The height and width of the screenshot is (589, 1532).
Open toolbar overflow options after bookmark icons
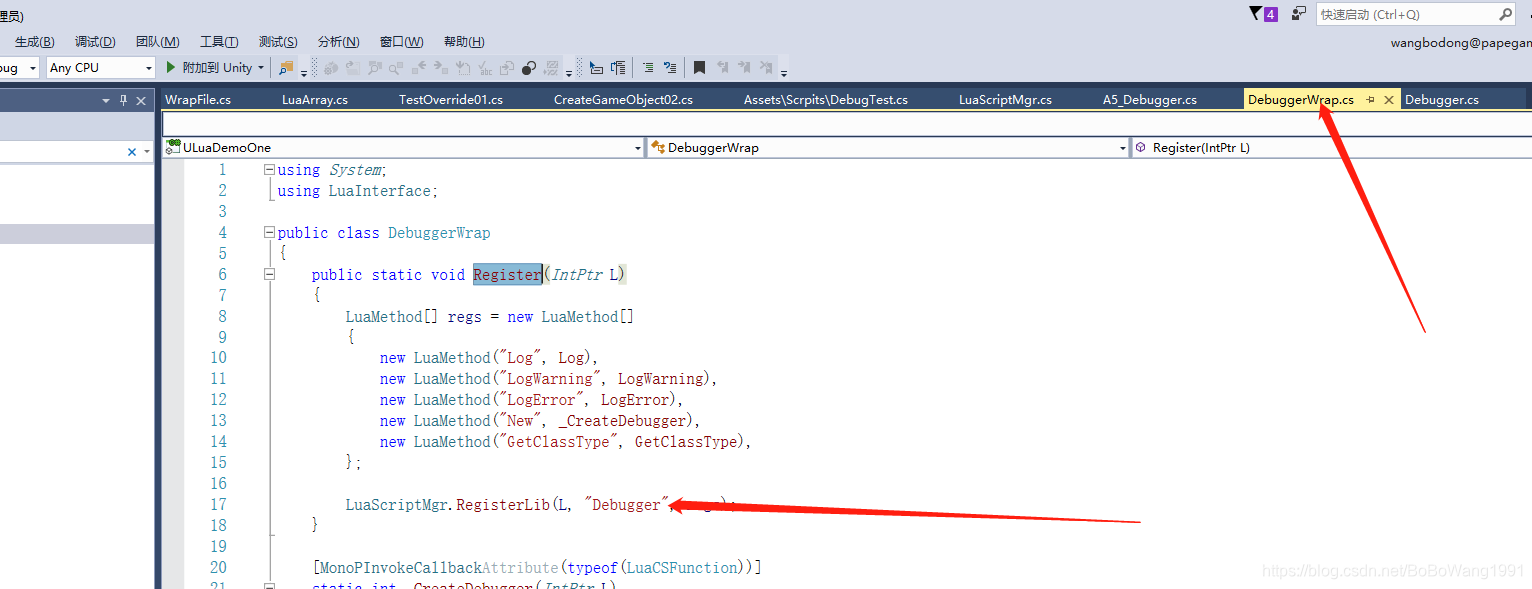click(784, 71)
